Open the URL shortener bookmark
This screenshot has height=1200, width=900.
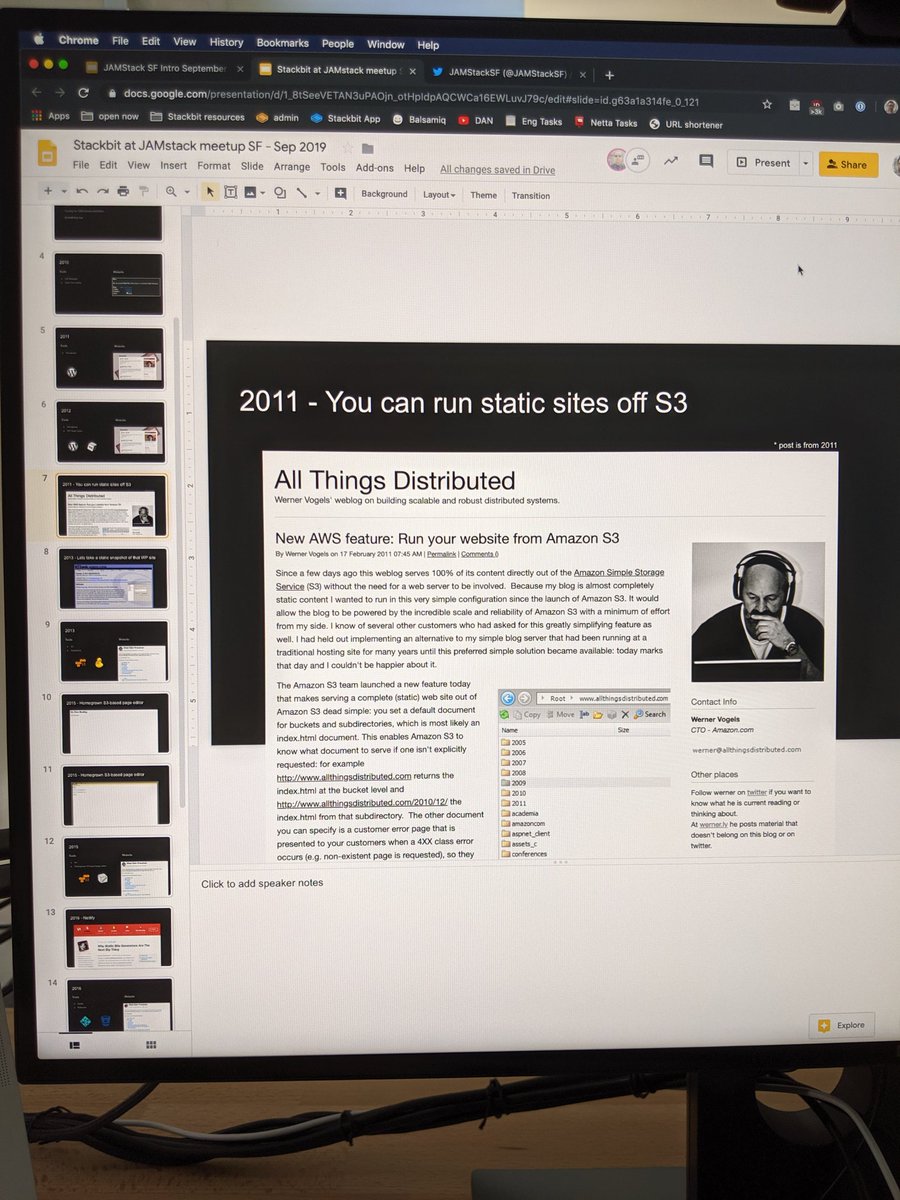(x=685, y=124)
